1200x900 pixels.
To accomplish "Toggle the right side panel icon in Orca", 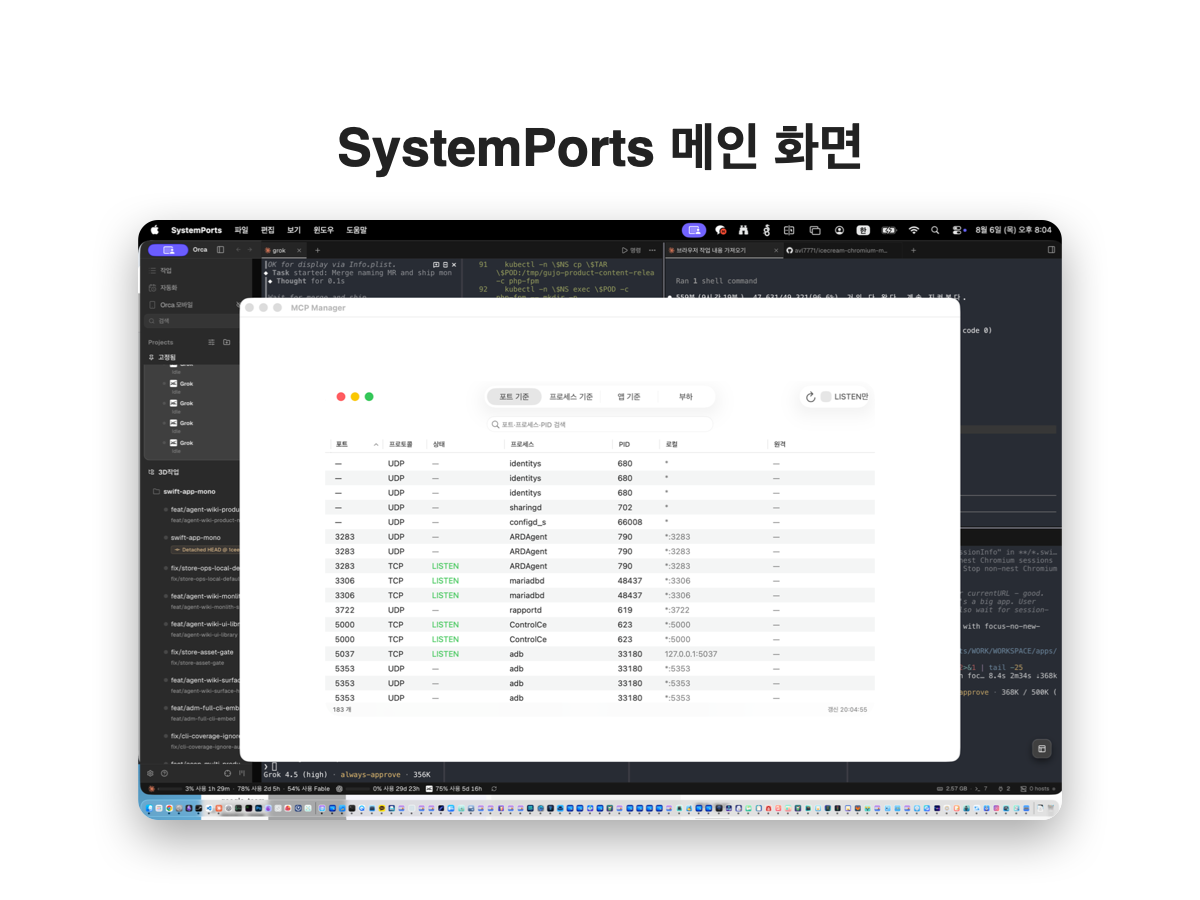I will point(1051,249).
